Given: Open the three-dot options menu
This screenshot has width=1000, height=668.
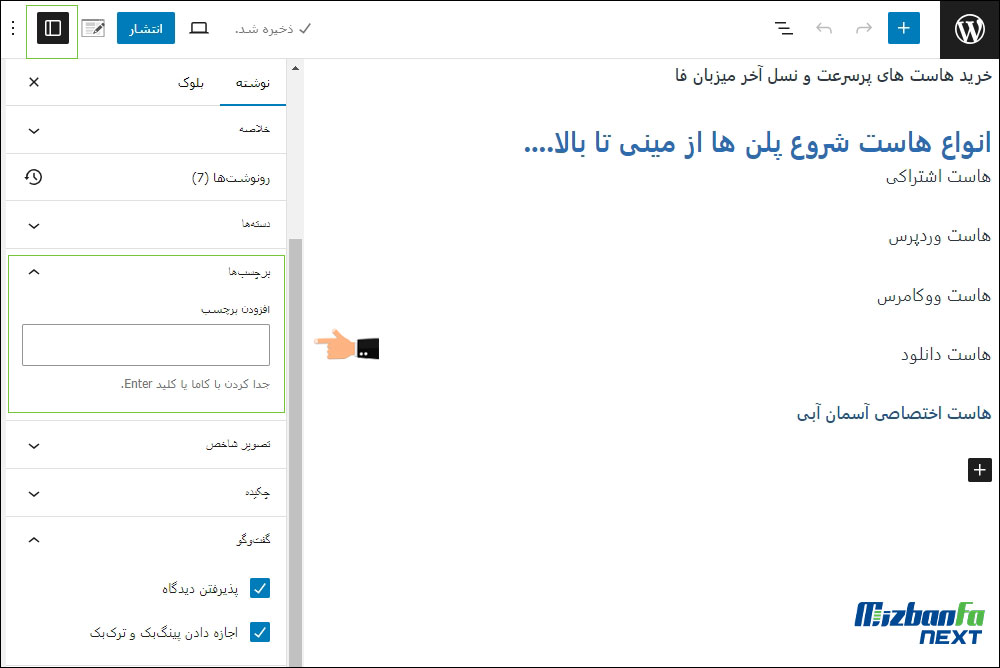Looking at the screenshot, I should tap(13, 28).
